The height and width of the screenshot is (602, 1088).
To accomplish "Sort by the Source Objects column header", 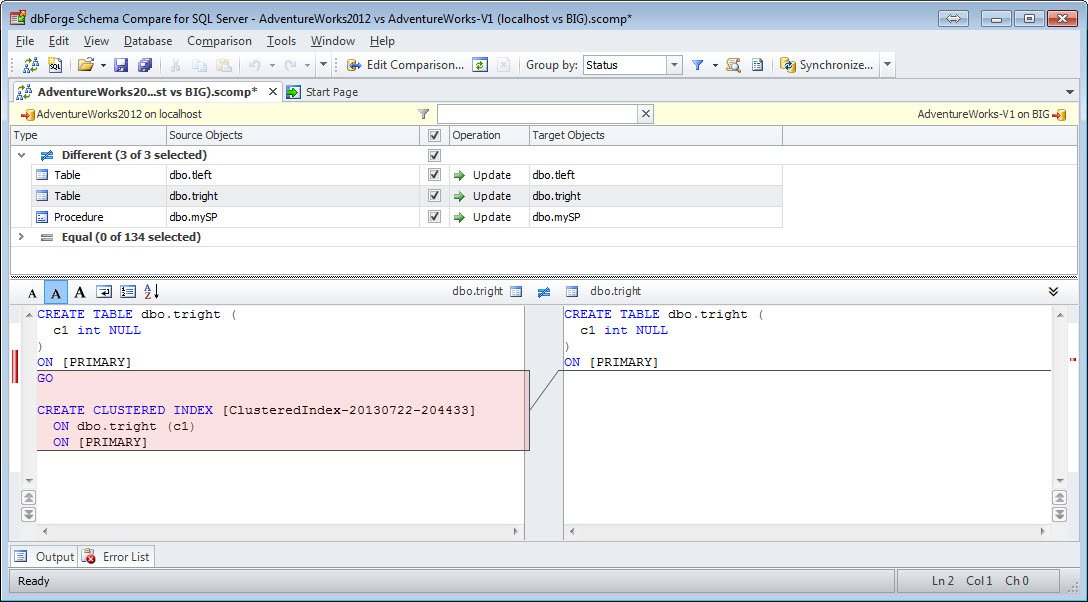I will [x=293, y=135].
